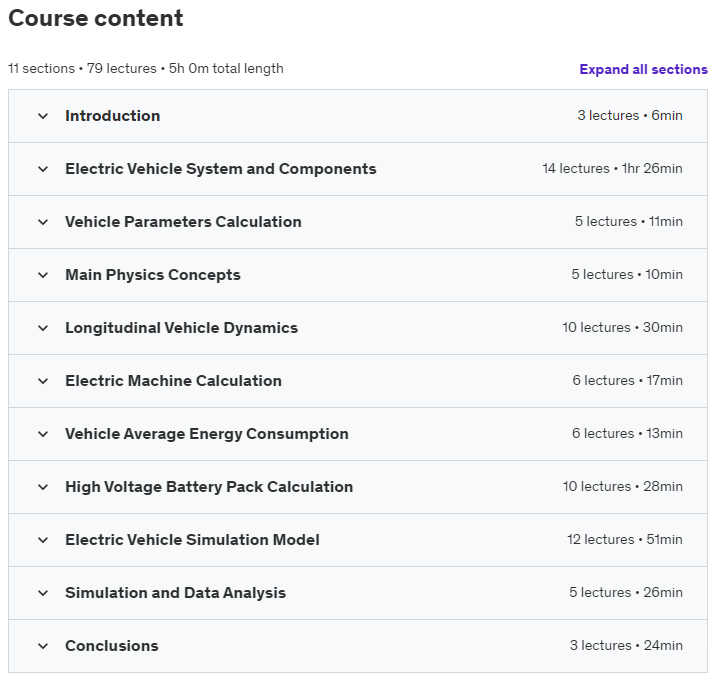Viewport: 712px width, 675px height.
Task: Expand chevron beside Longitudinal Vehicle Dynamics
Action: pyautogui.click(x=43, y=328)
